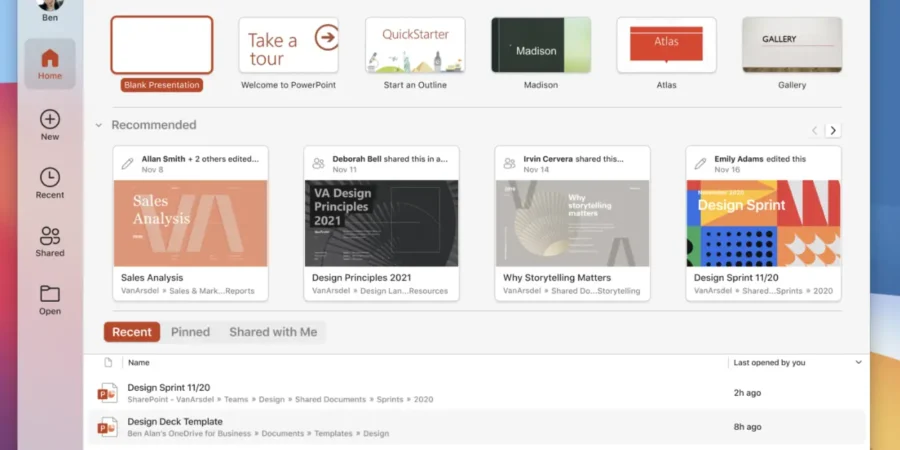Open the Home section in sidebar
The height and width of the screenshot is (450, 900).
(x=50, y=64)
